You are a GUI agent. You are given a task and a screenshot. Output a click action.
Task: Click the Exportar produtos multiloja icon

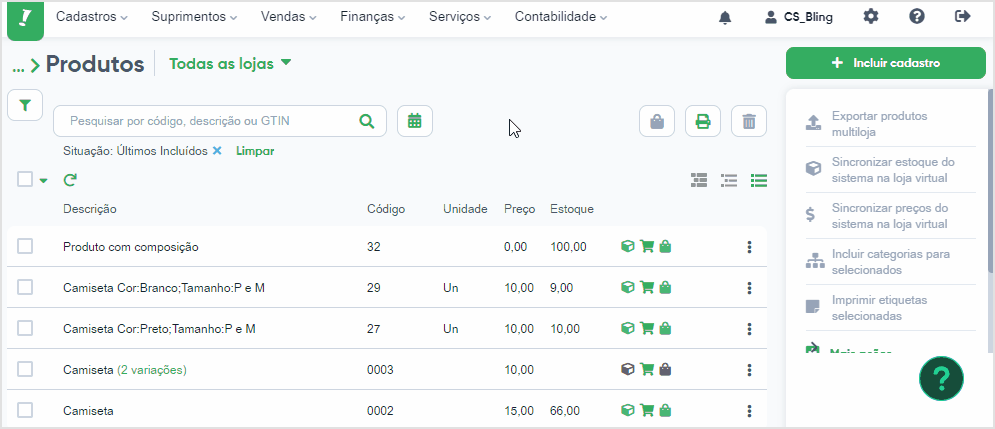click(x=814, y=122)
